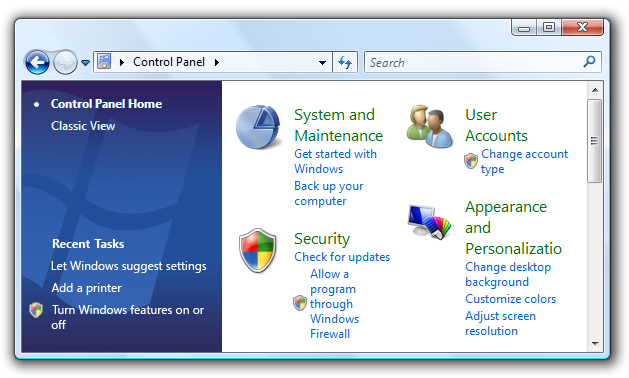Close the Control Panel window
Viewport: 629px width, 378px height.
coord(582,27)
